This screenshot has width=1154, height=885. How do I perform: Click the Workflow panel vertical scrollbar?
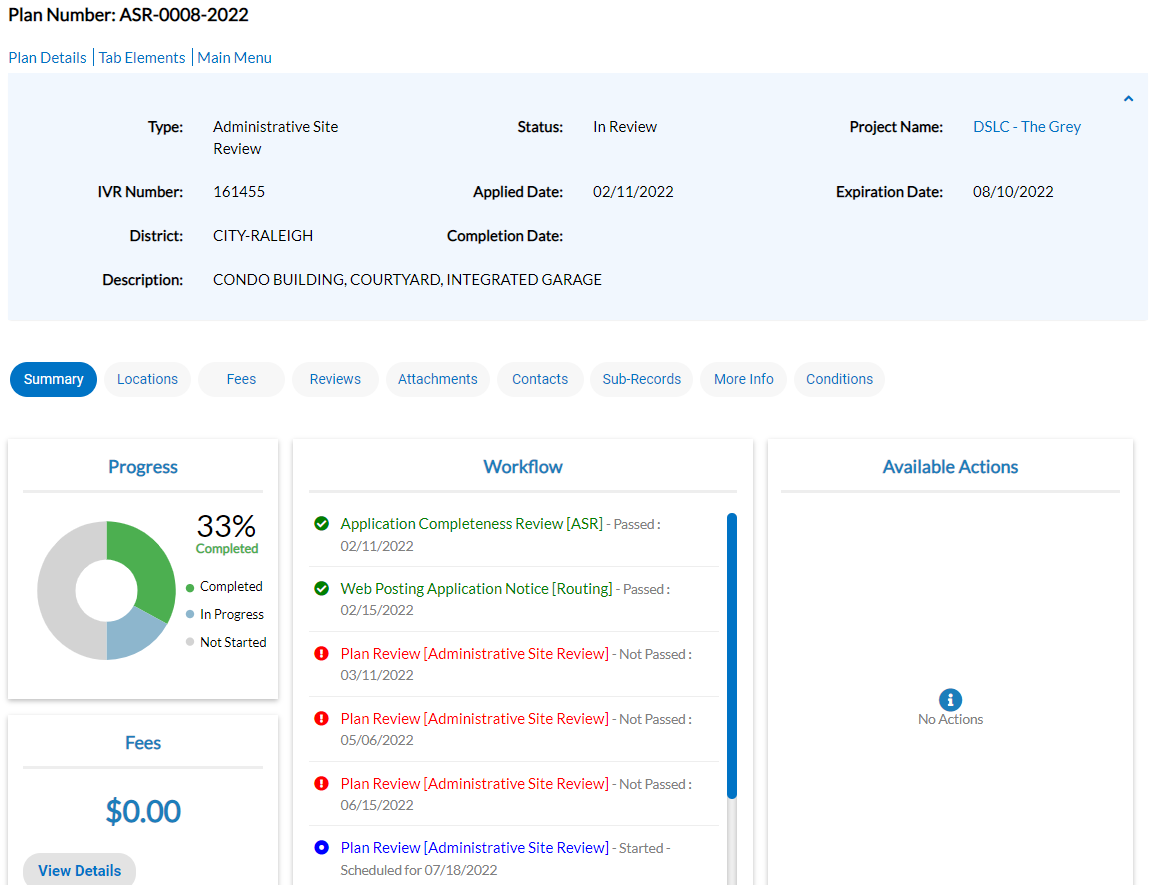pyautogui.click(x=732, y=655)
